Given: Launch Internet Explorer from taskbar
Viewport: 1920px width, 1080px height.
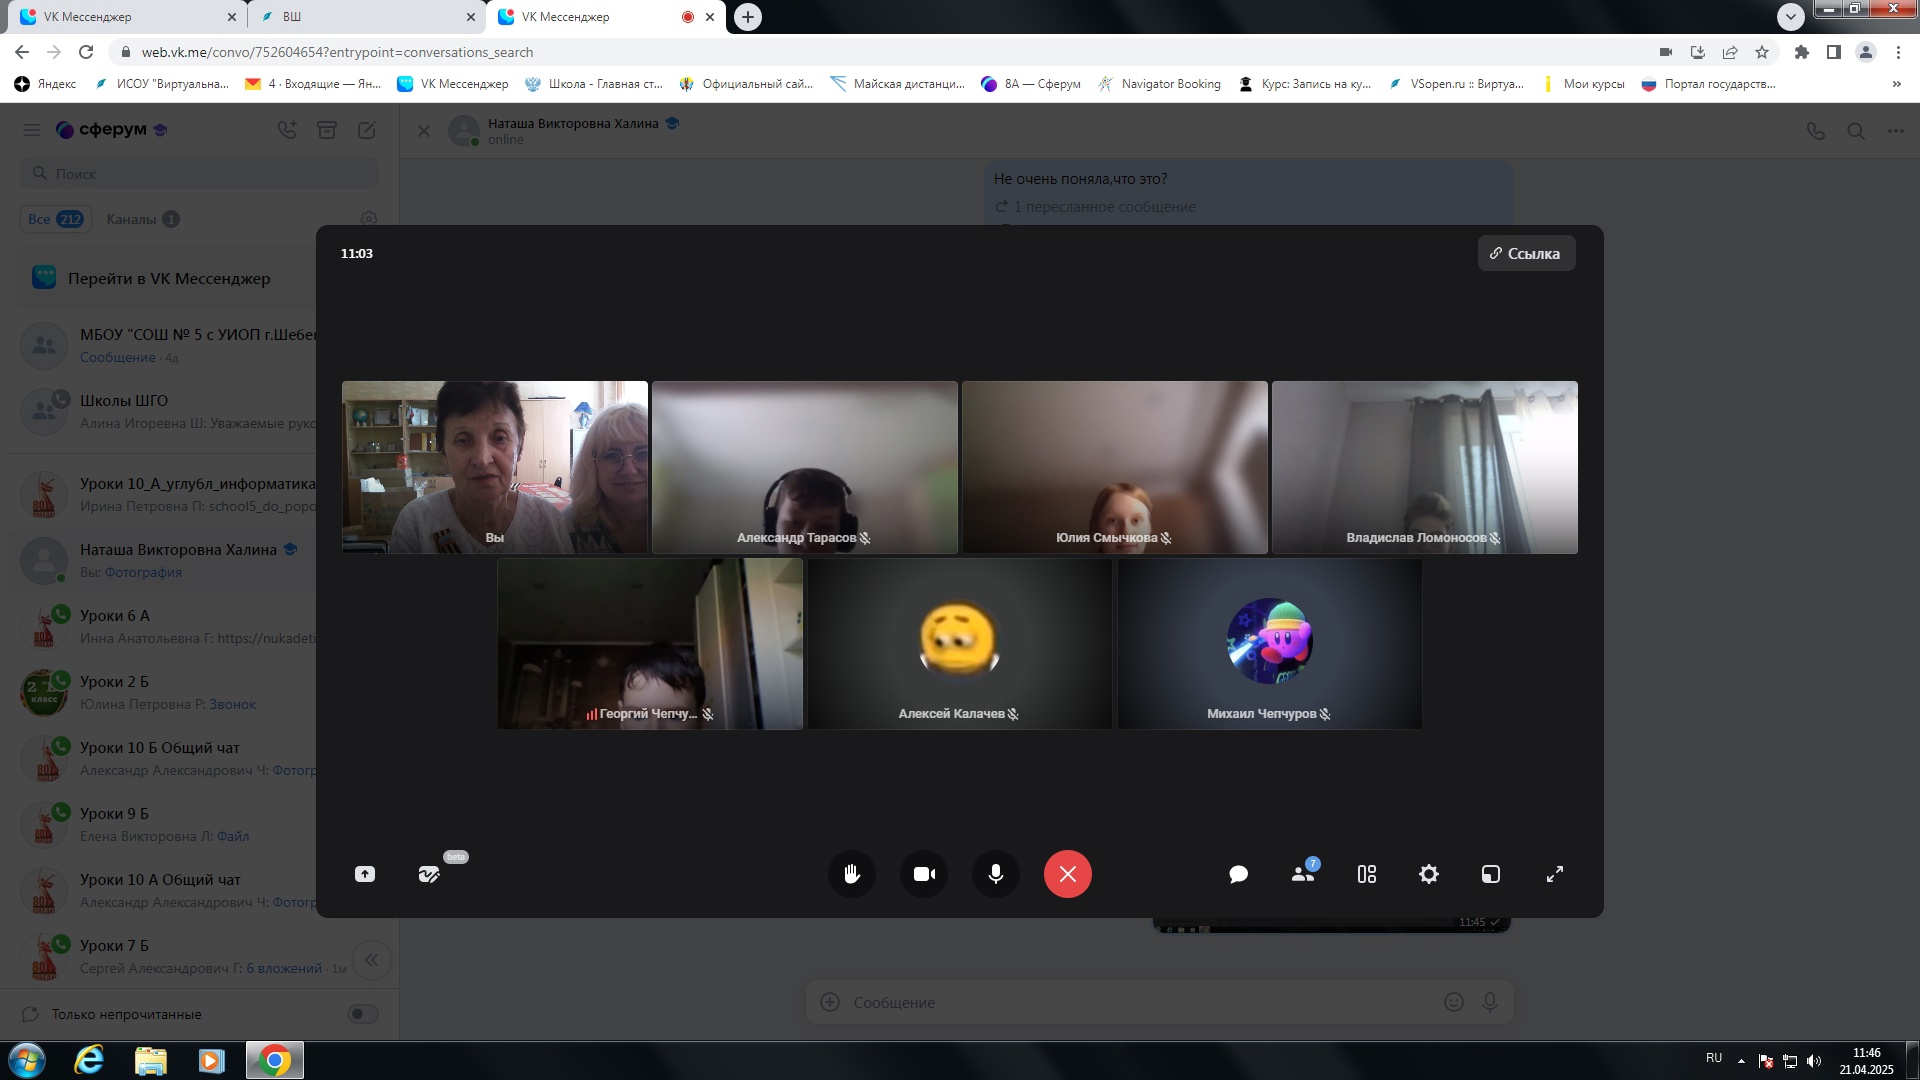Looking at the screenshot, I should click(x=89, y=1060).
